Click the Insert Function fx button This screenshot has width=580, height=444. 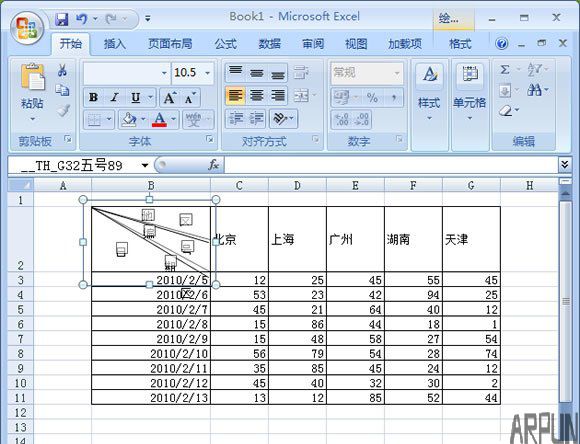[x=213, y=165]
